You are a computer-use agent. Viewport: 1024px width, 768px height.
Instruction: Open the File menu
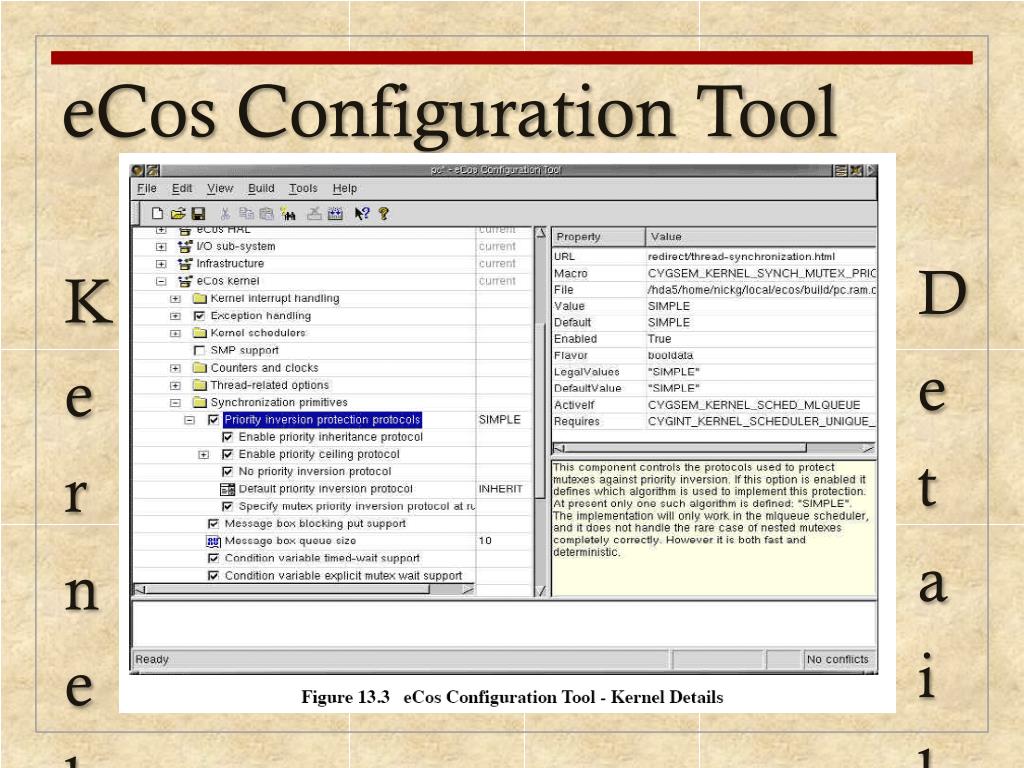coord(147,189)
